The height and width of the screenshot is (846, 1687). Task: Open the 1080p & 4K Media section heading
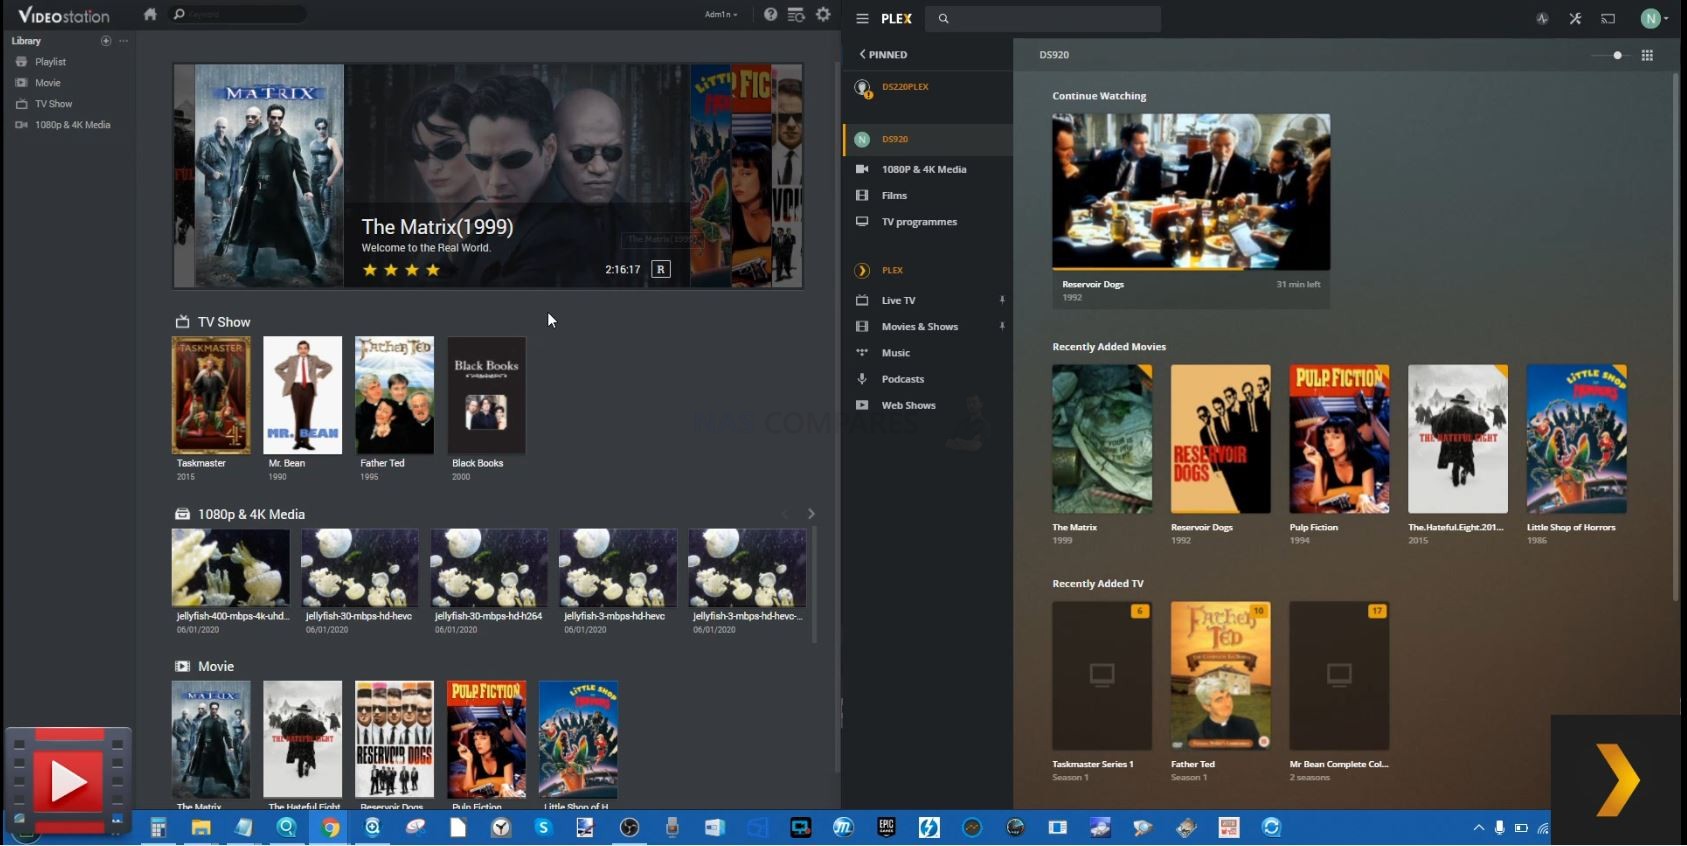[251, 514]
